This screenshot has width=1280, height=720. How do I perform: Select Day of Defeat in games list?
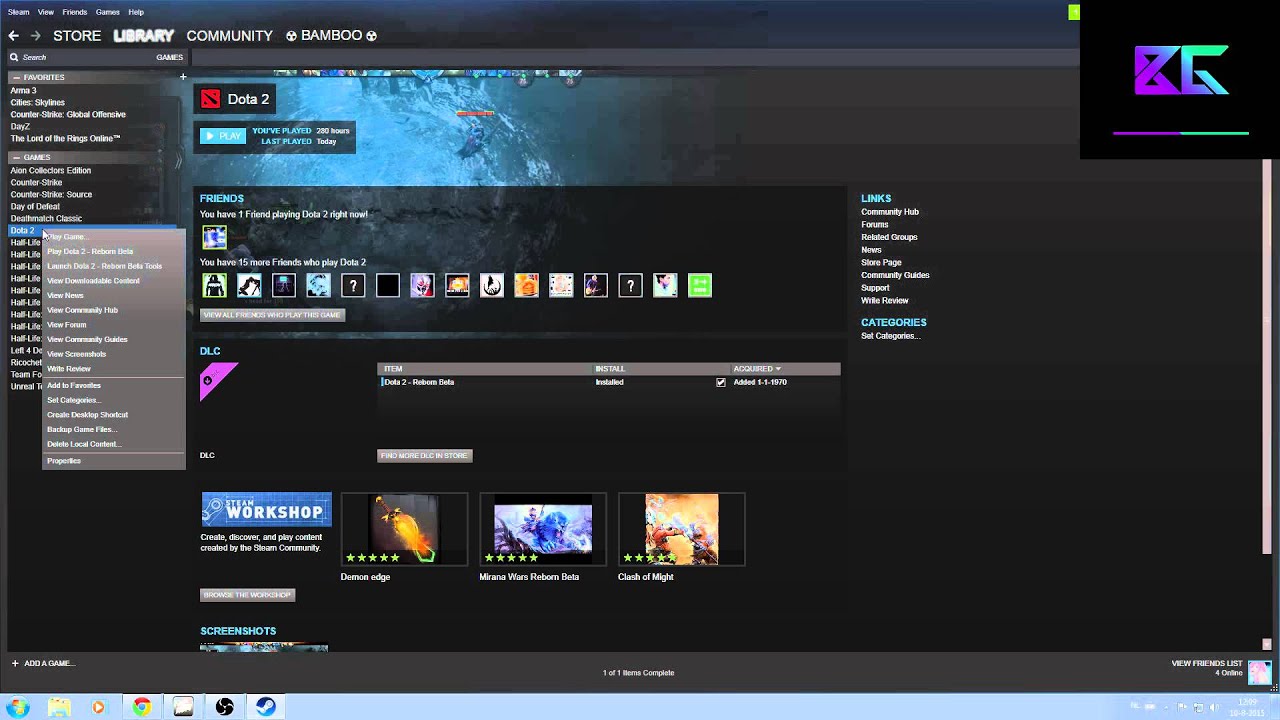point(35,207)
